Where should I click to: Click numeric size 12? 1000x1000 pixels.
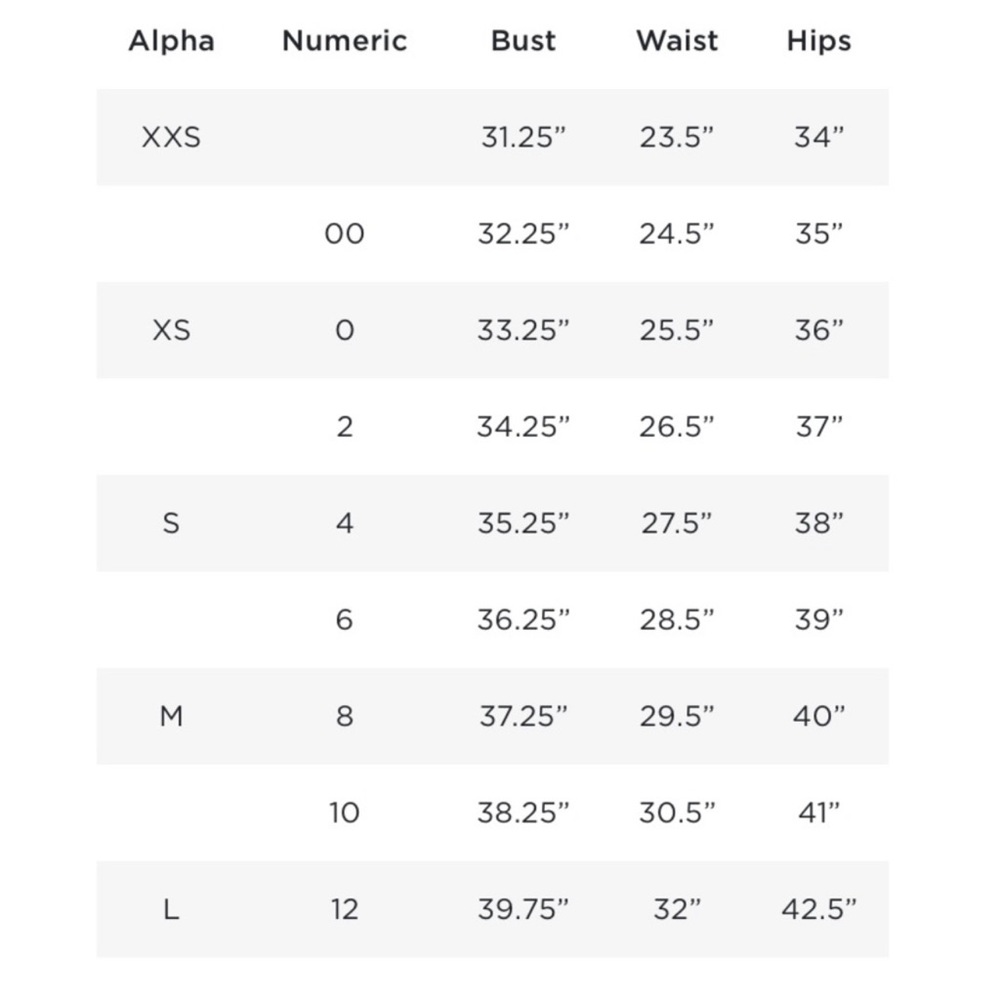[344, 909]
